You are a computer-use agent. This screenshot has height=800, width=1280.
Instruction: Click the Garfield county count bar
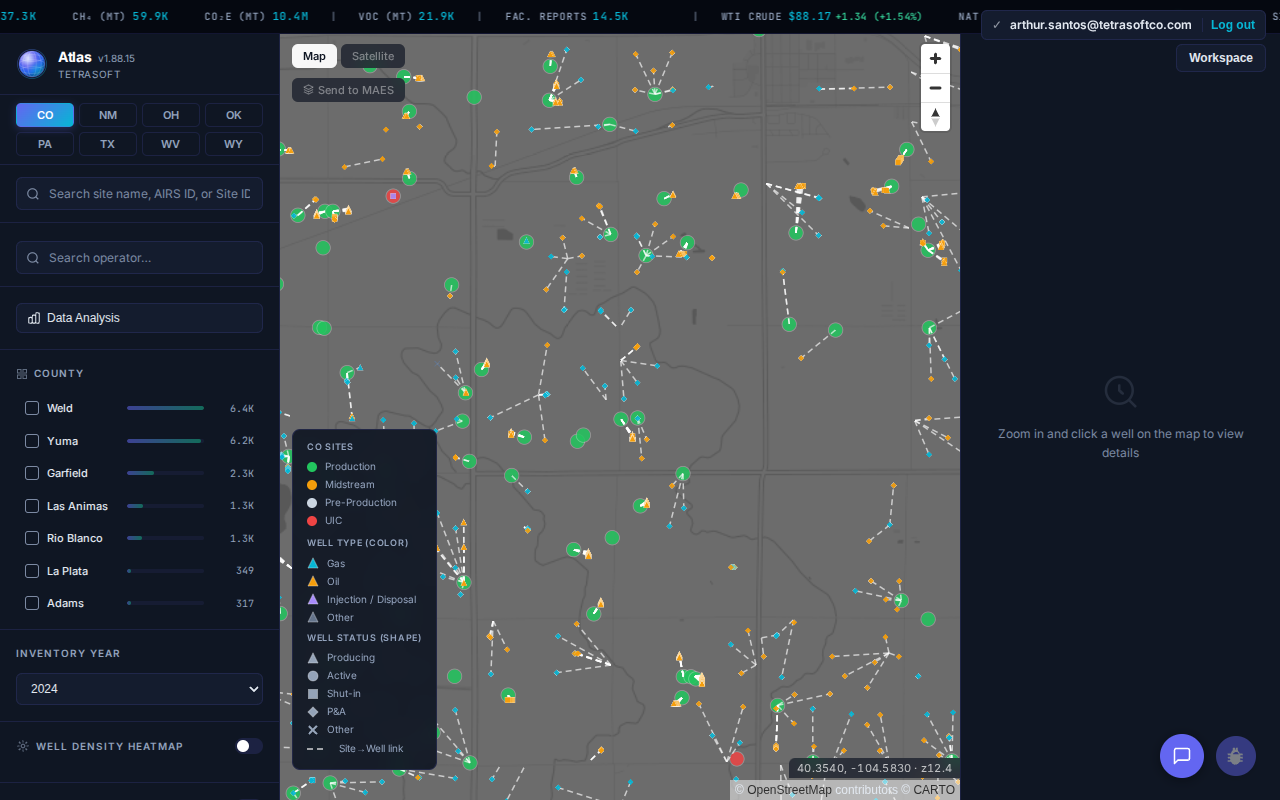(165, 473)
